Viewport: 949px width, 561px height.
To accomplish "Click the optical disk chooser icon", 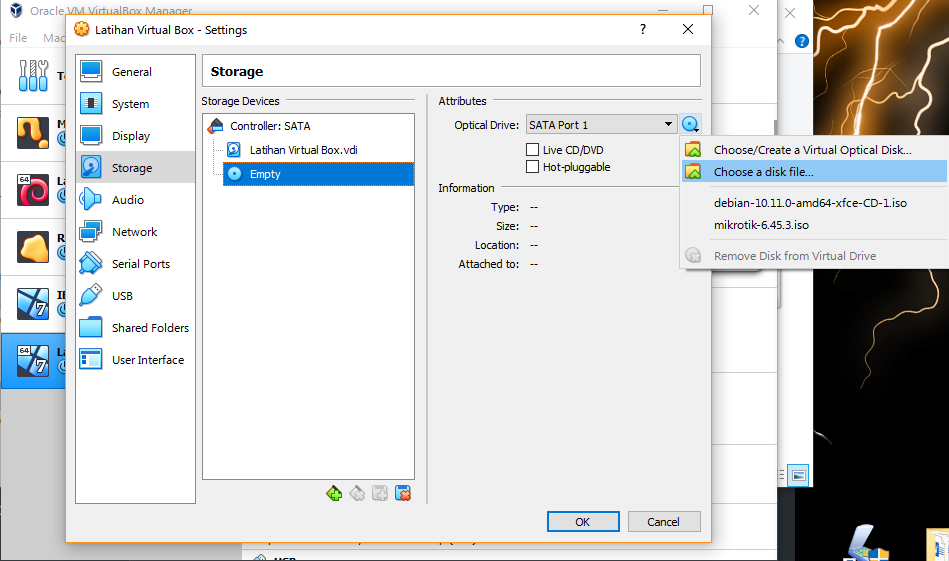I will tap(690, 125).
